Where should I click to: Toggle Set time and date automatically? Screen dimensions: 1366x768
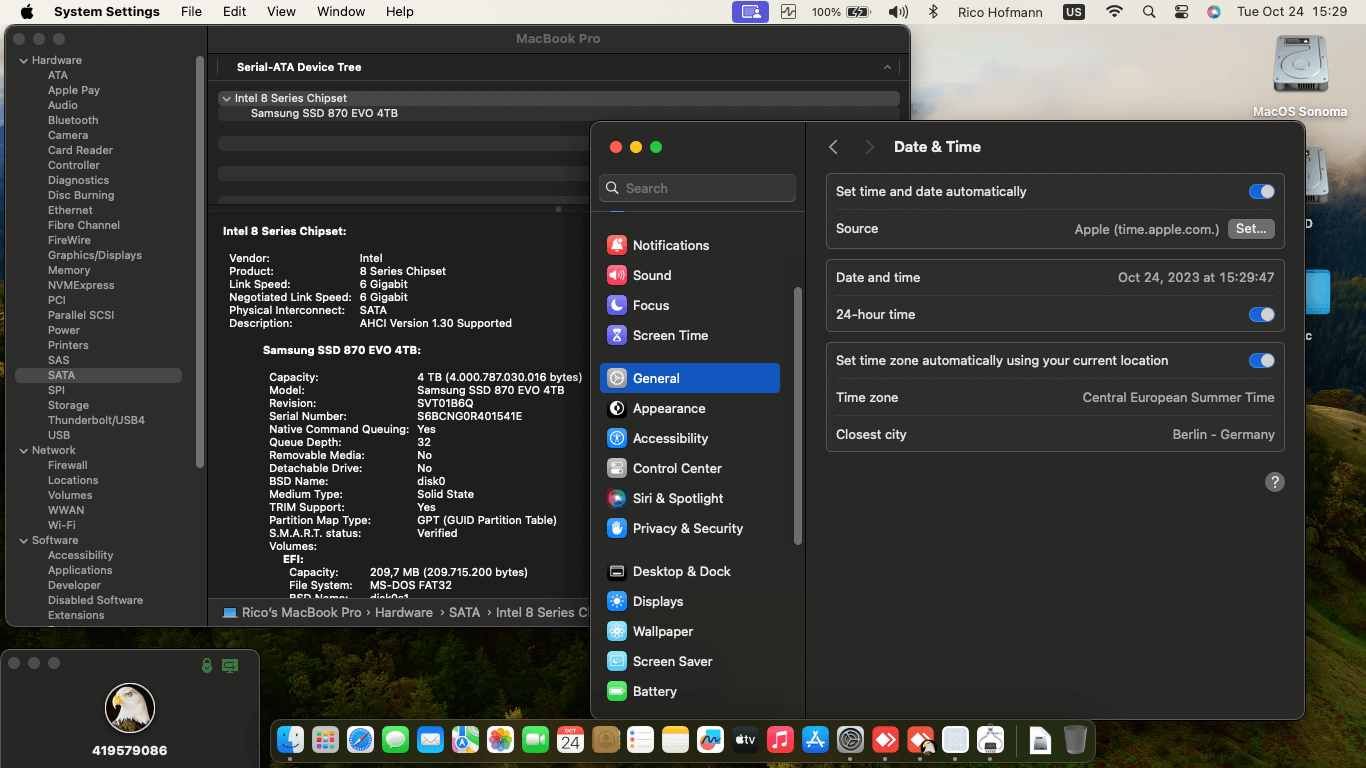1261,192
